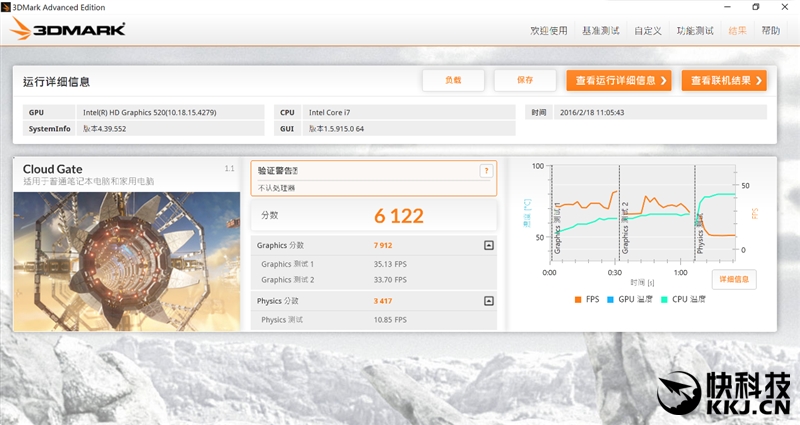Screen dimensions: 800x425
Task: Click 查看联机结果 online results button
Action: coord(724,81)
